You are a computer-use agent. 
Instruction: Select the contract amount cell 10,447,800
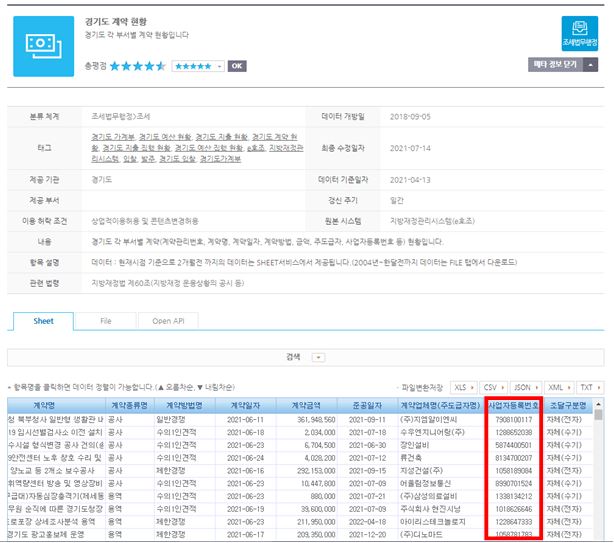(x=306, y=484)
